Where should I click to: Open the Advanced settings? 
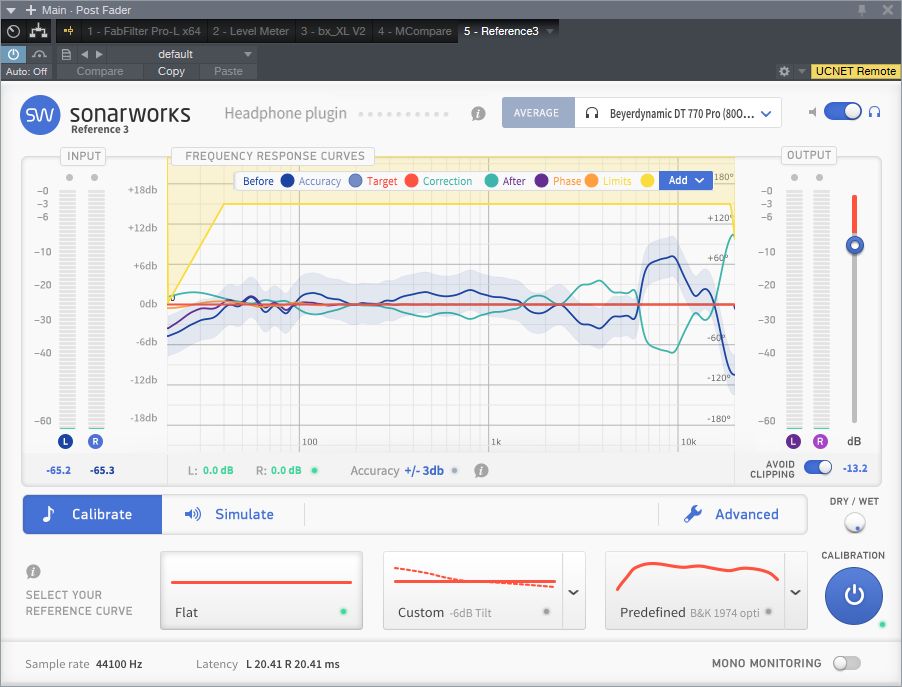pos(731,514)
